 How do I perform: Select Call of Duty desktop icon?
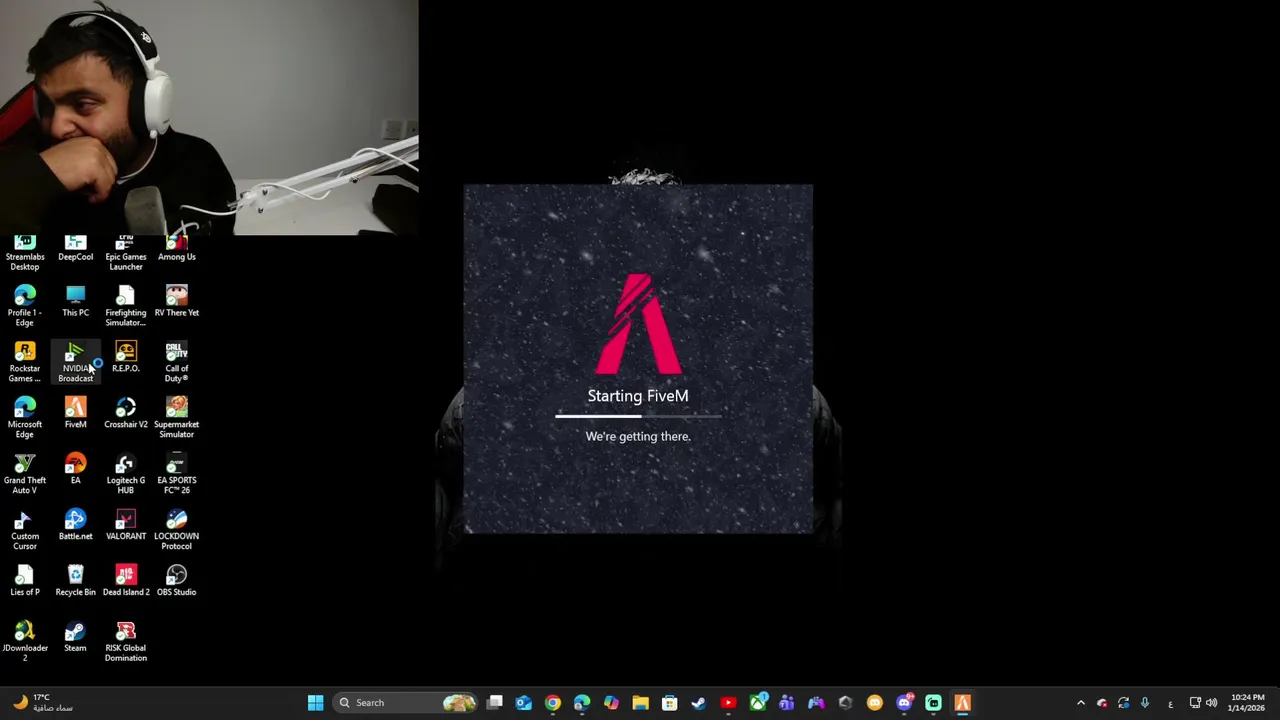pos(176,362)
